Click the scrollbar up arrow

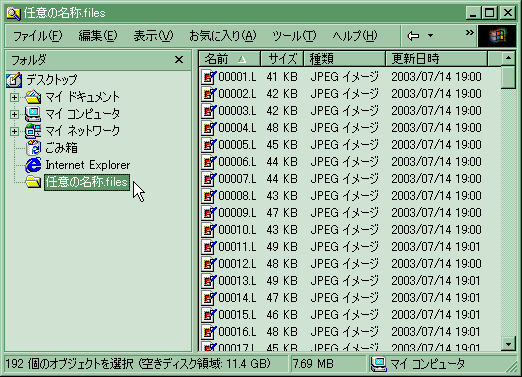pos(508,58)
